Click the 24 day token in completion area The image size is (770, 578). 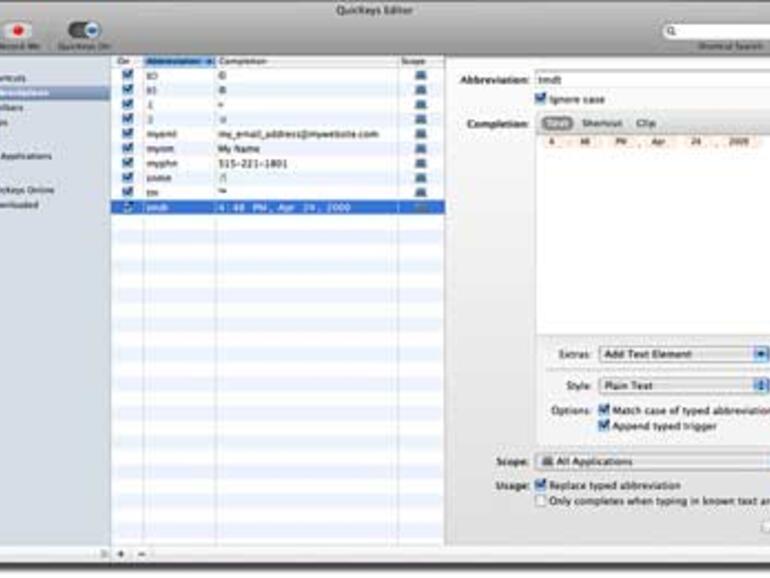point(696,142)
